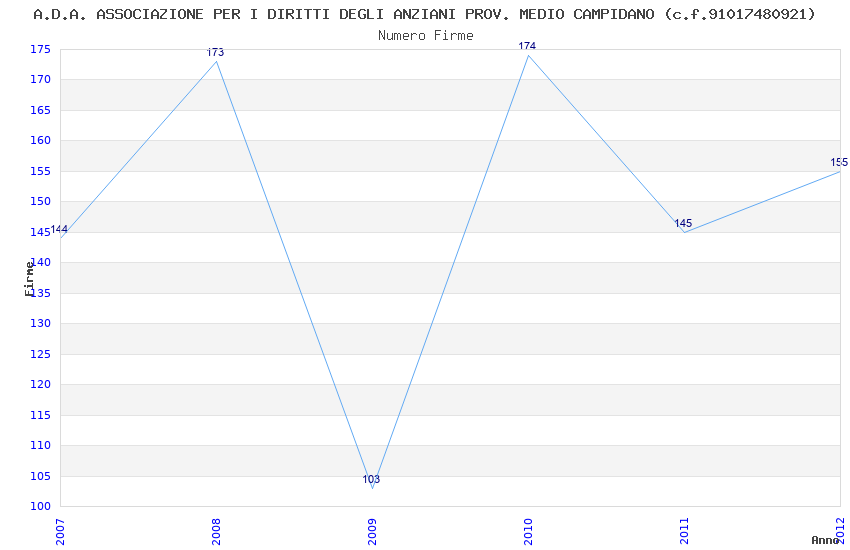Screen dimensions: 850x550
Task: Click the y-axis value 115
Action: coord(40,415)
